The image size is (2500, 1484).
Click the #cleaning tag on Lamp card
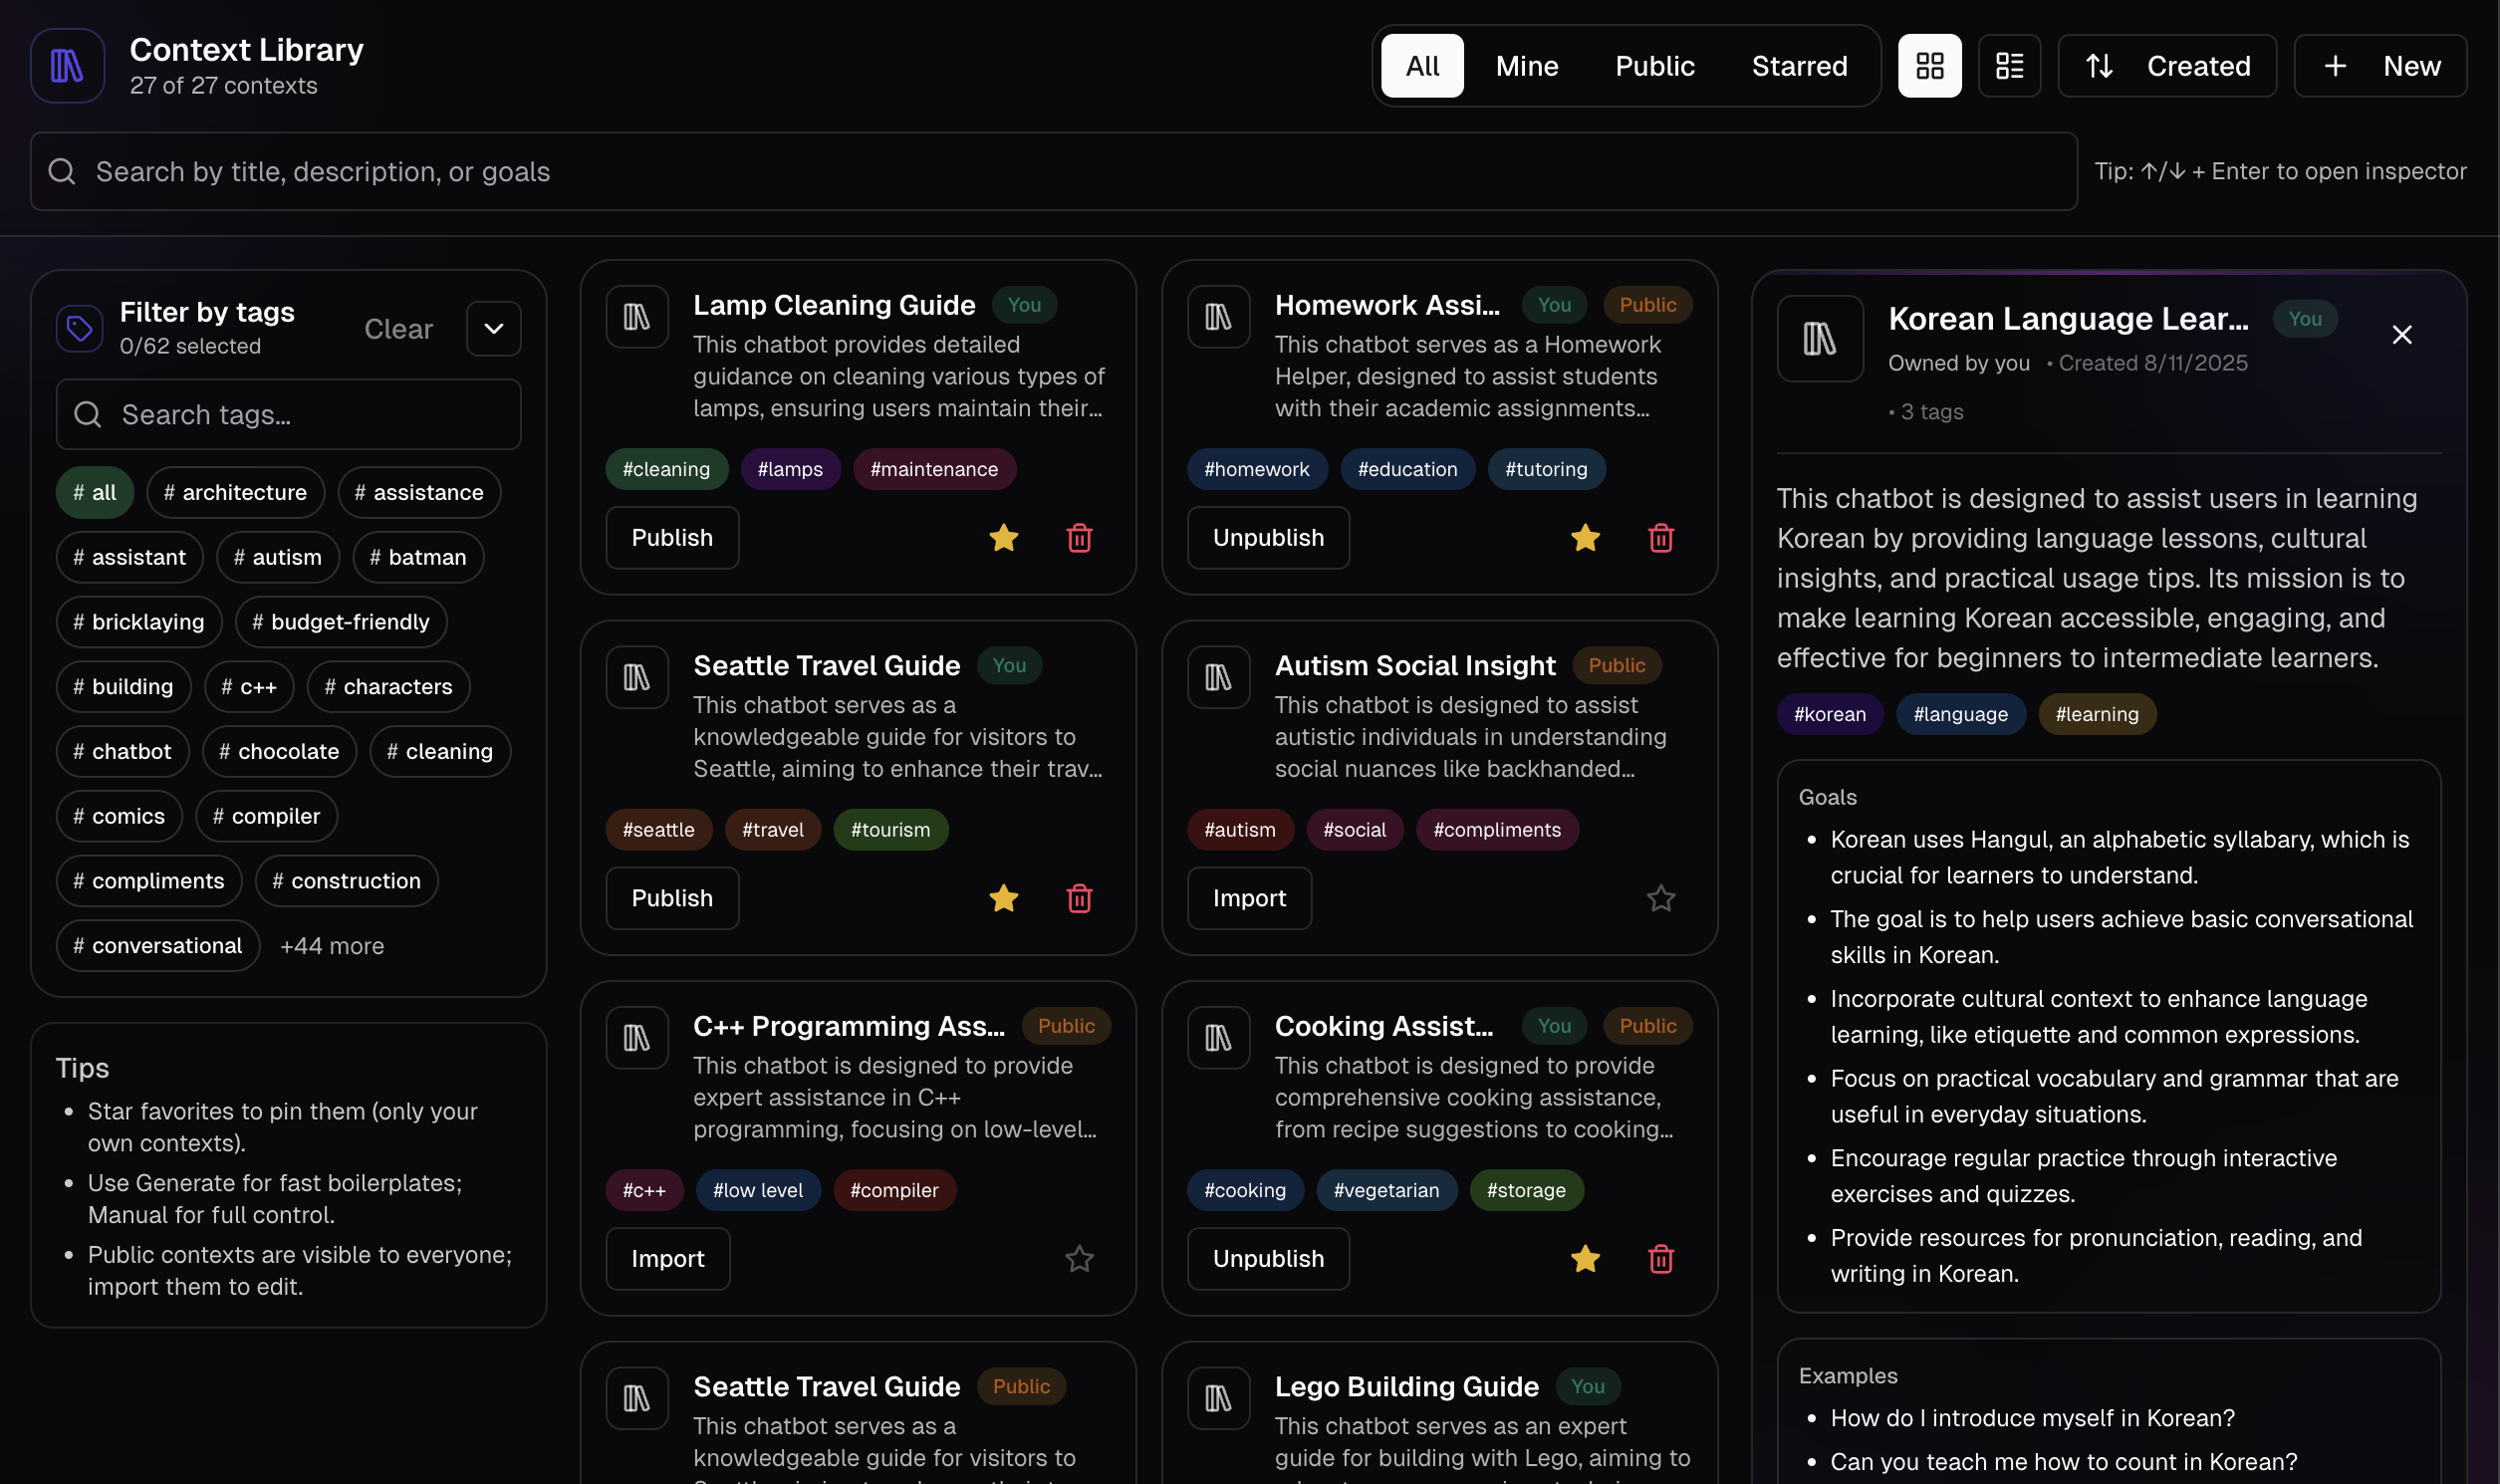tap(666, 469)
